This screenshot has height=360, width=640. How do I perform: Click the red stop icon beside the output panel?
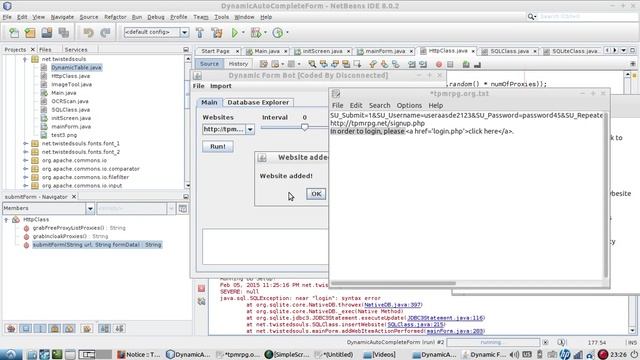click(201, 288)
